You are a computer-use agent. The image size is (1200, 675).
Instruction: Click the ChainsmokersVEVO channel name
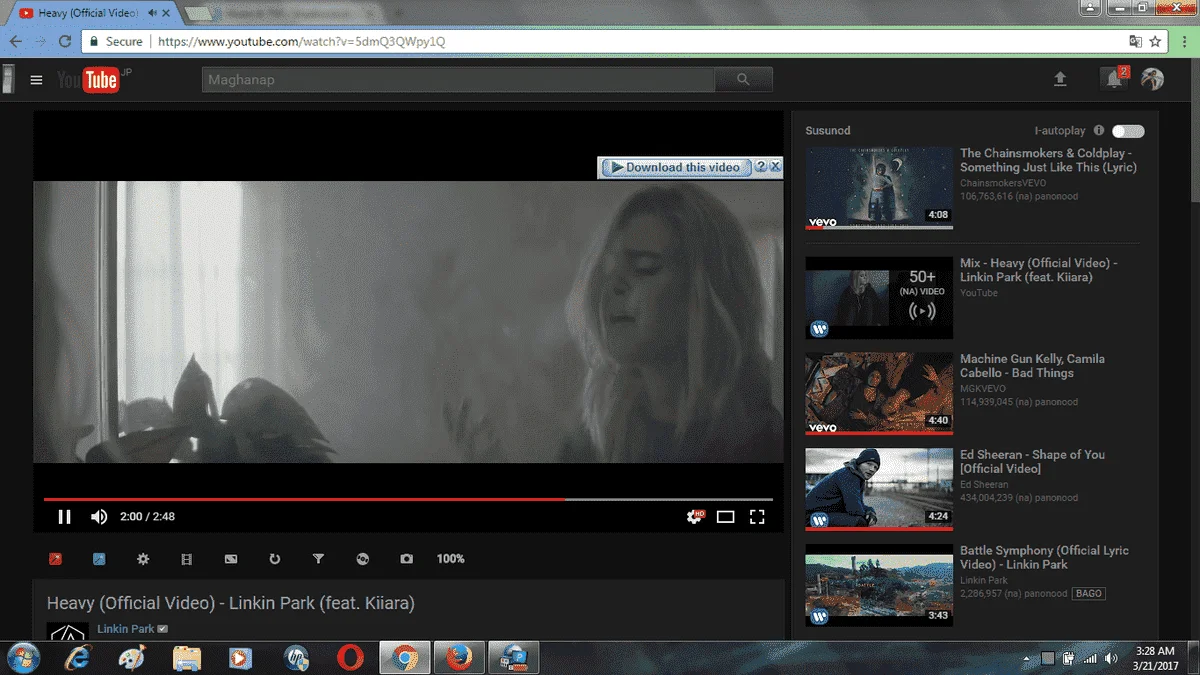[1004, 183]
